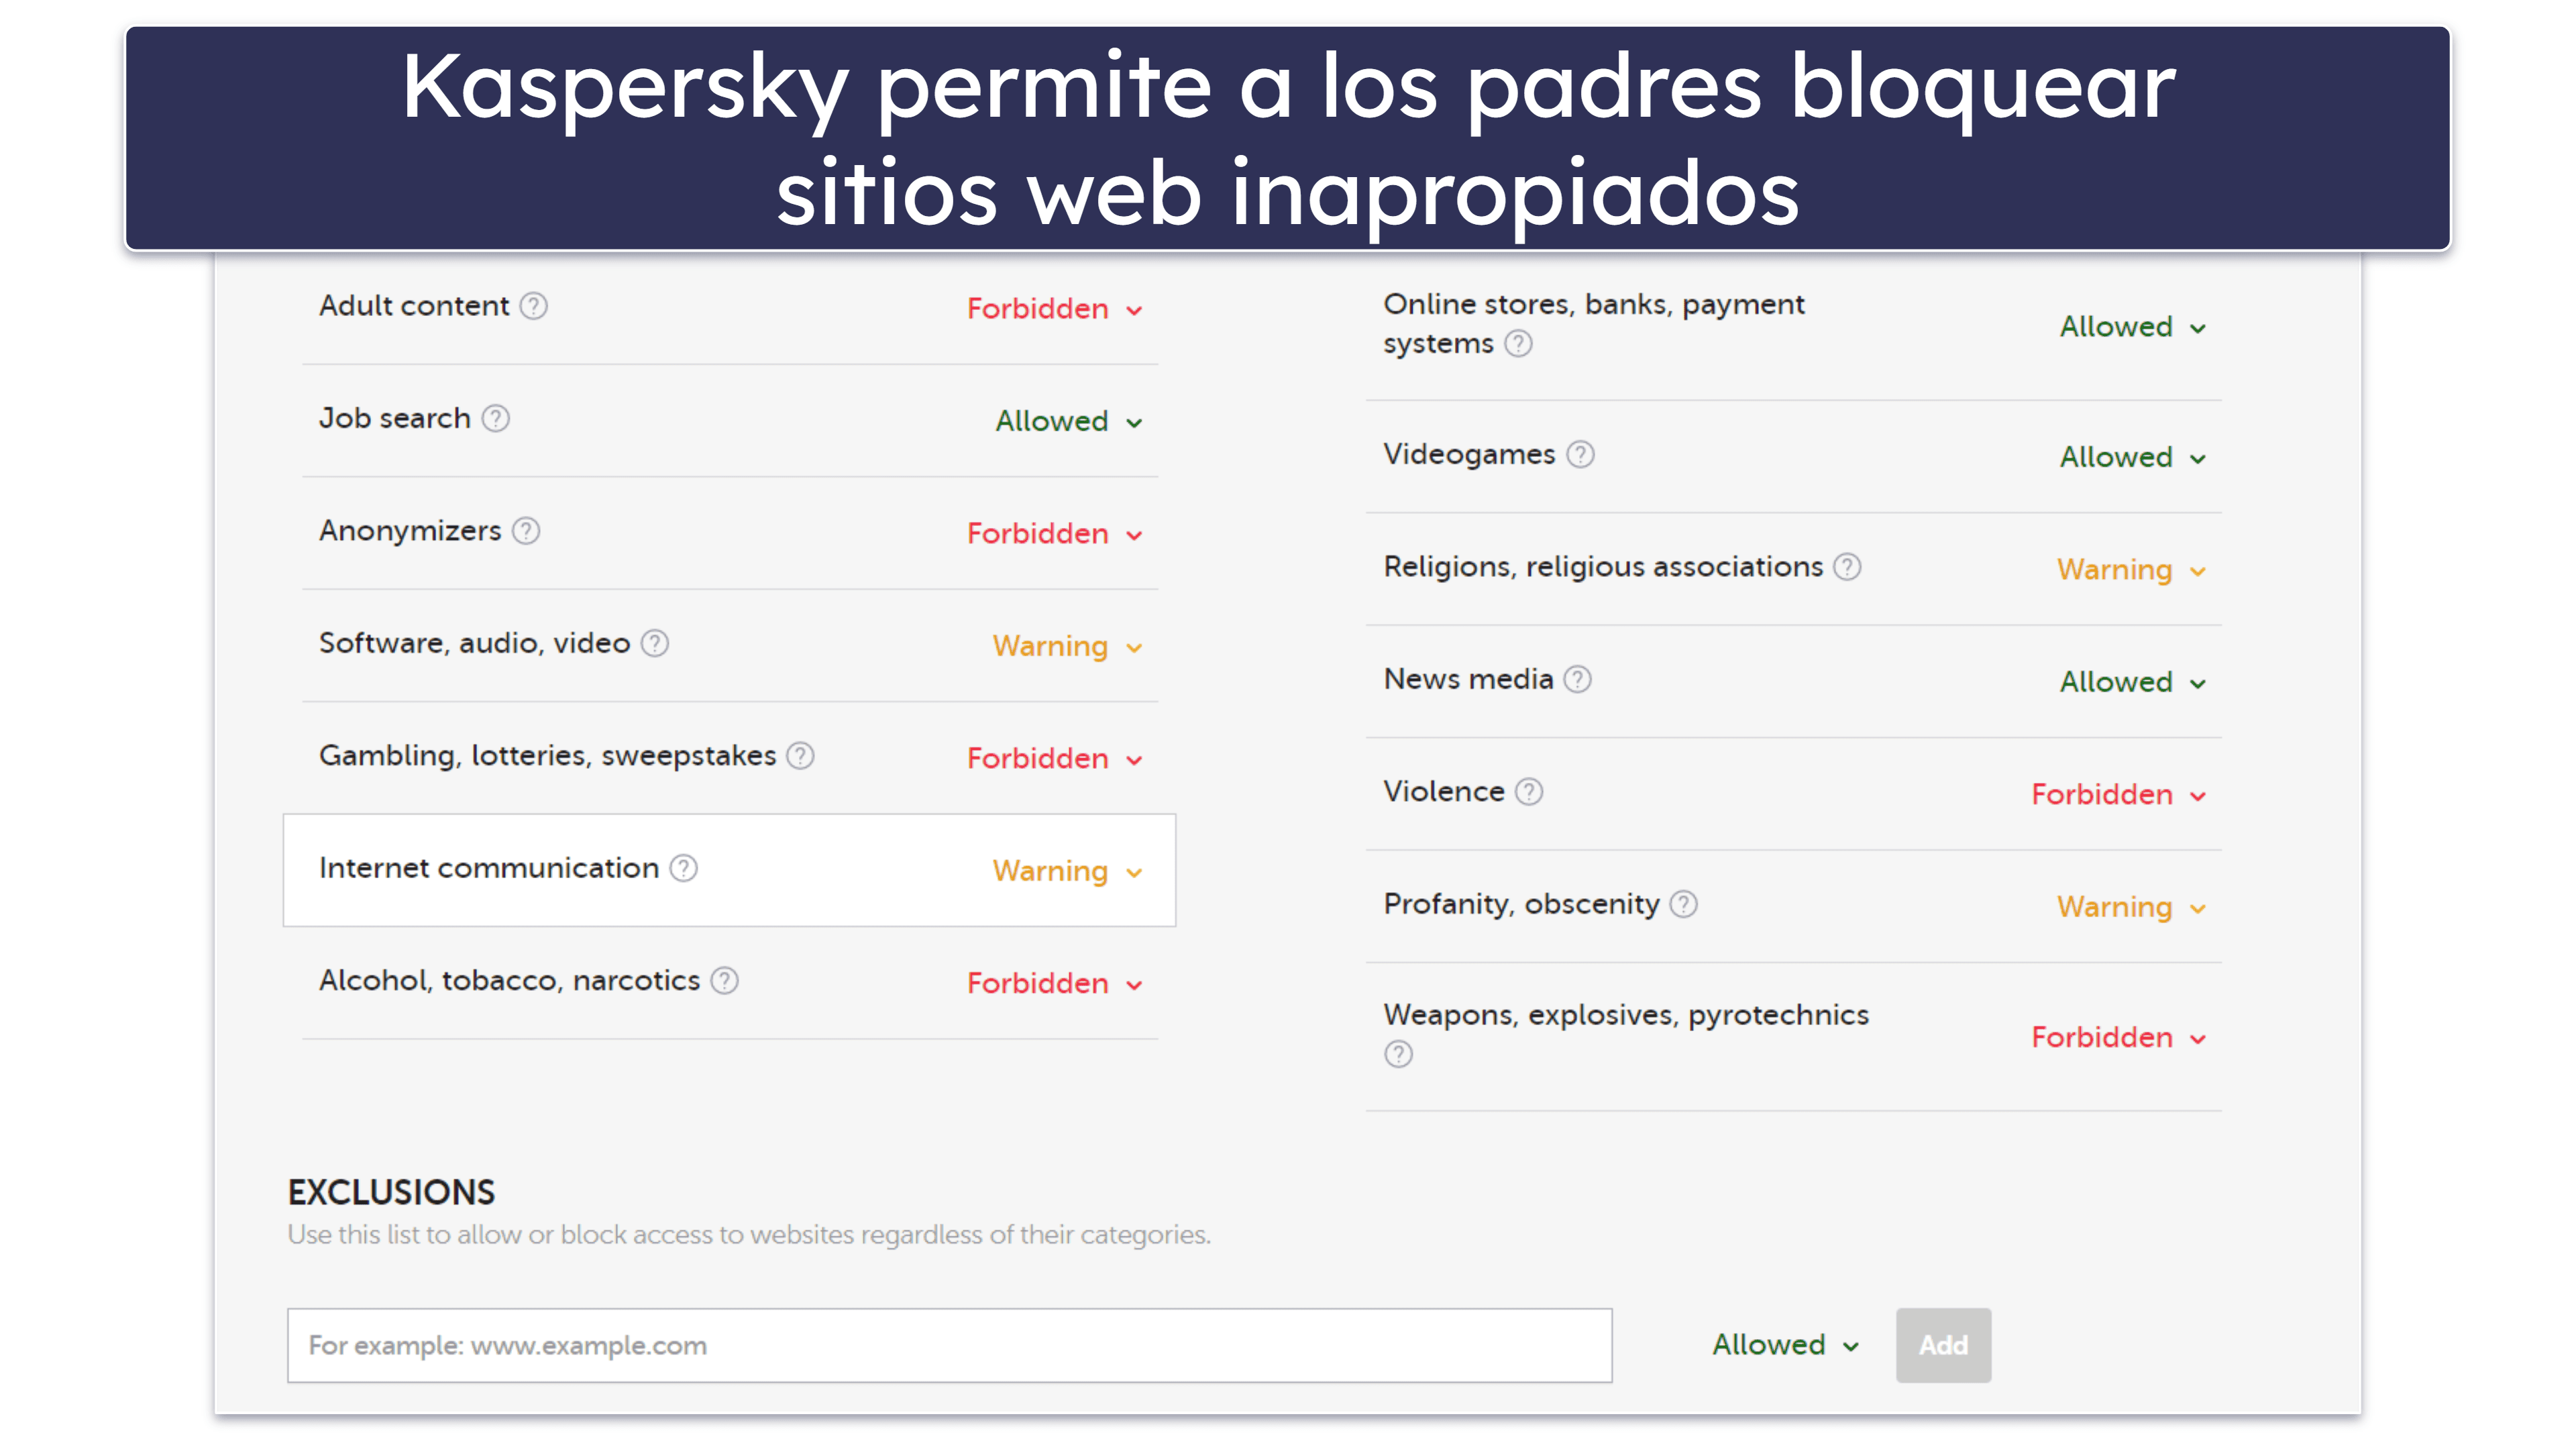Open Profanity, obscenity Warning dropdown
This screenshot has width=2576, height=1439.
[2131, 907]
